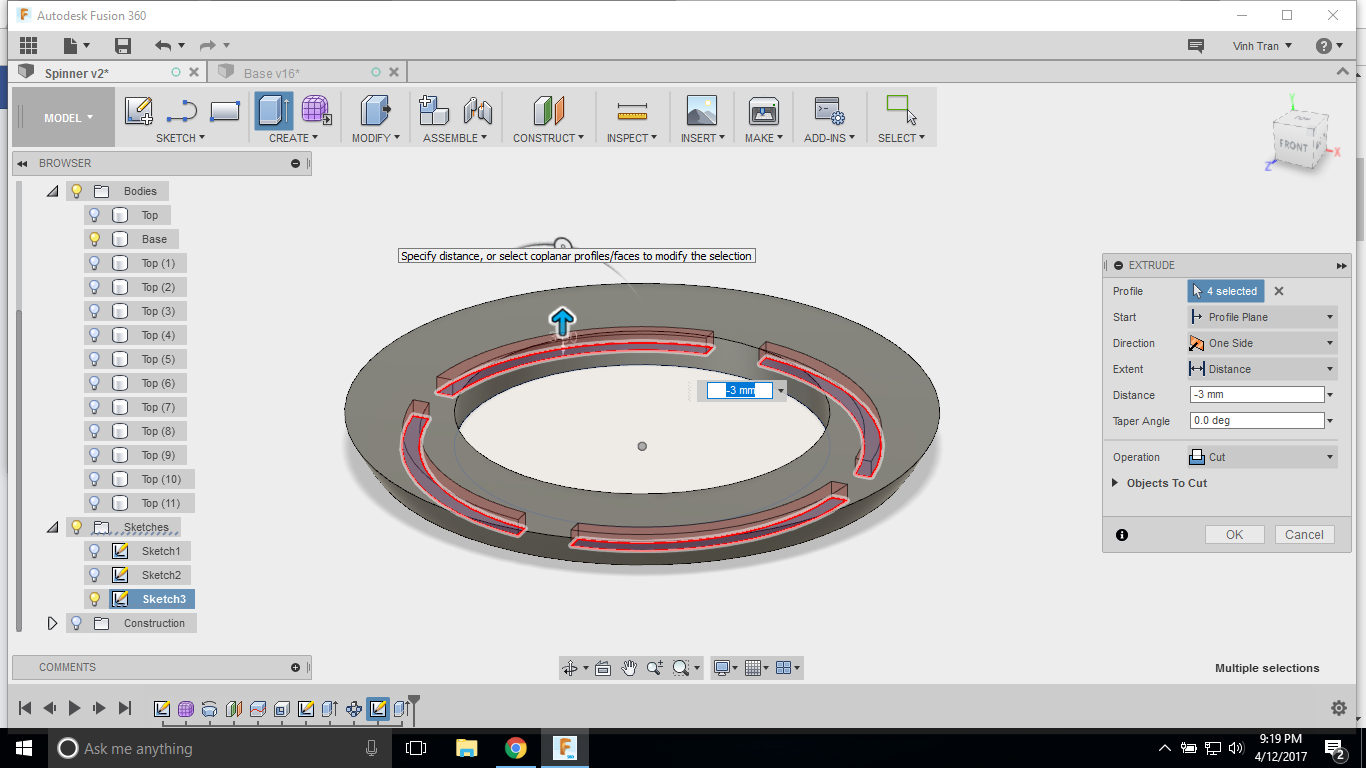
Task: Expand the Construction folder arrow
Action: (53, 623)
